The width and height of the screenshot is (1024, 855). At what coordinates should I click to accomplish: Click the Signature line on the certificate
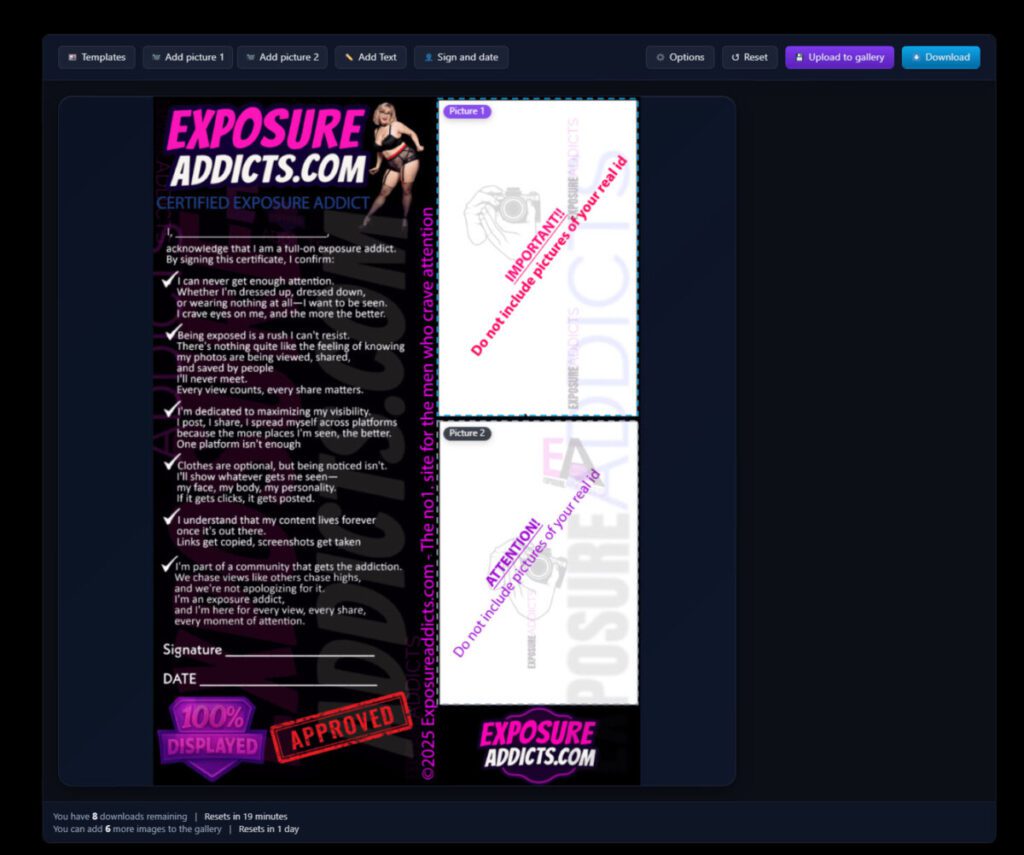point(299,652)
